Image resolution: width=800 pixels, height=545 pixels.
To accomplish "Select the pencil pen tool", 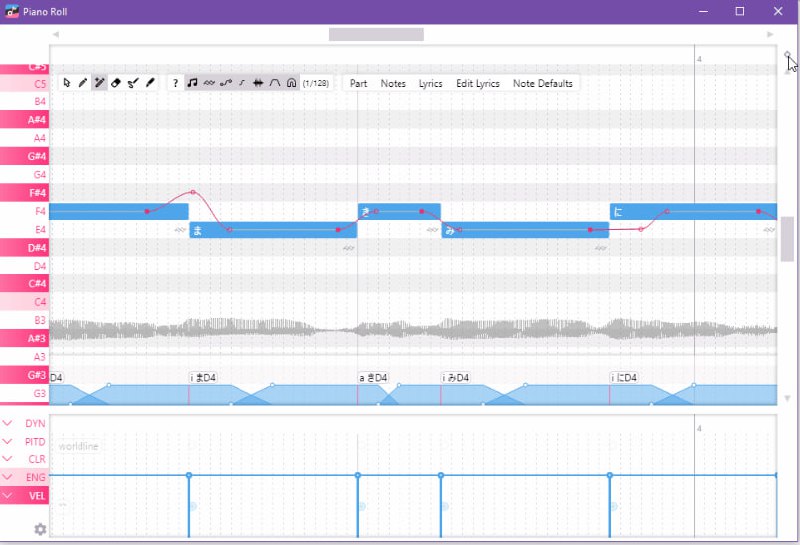I will point(83,84).
